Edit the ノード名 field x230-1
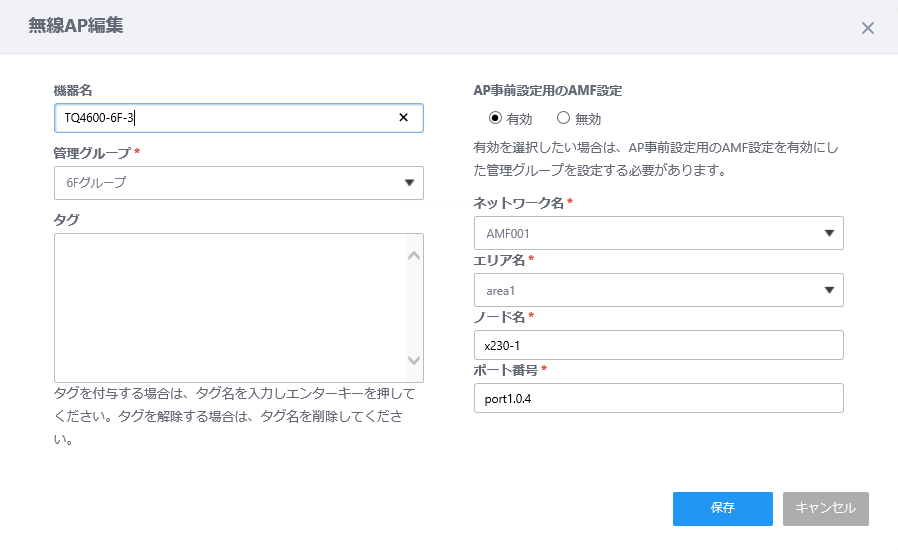 click(x=659, y=345)
